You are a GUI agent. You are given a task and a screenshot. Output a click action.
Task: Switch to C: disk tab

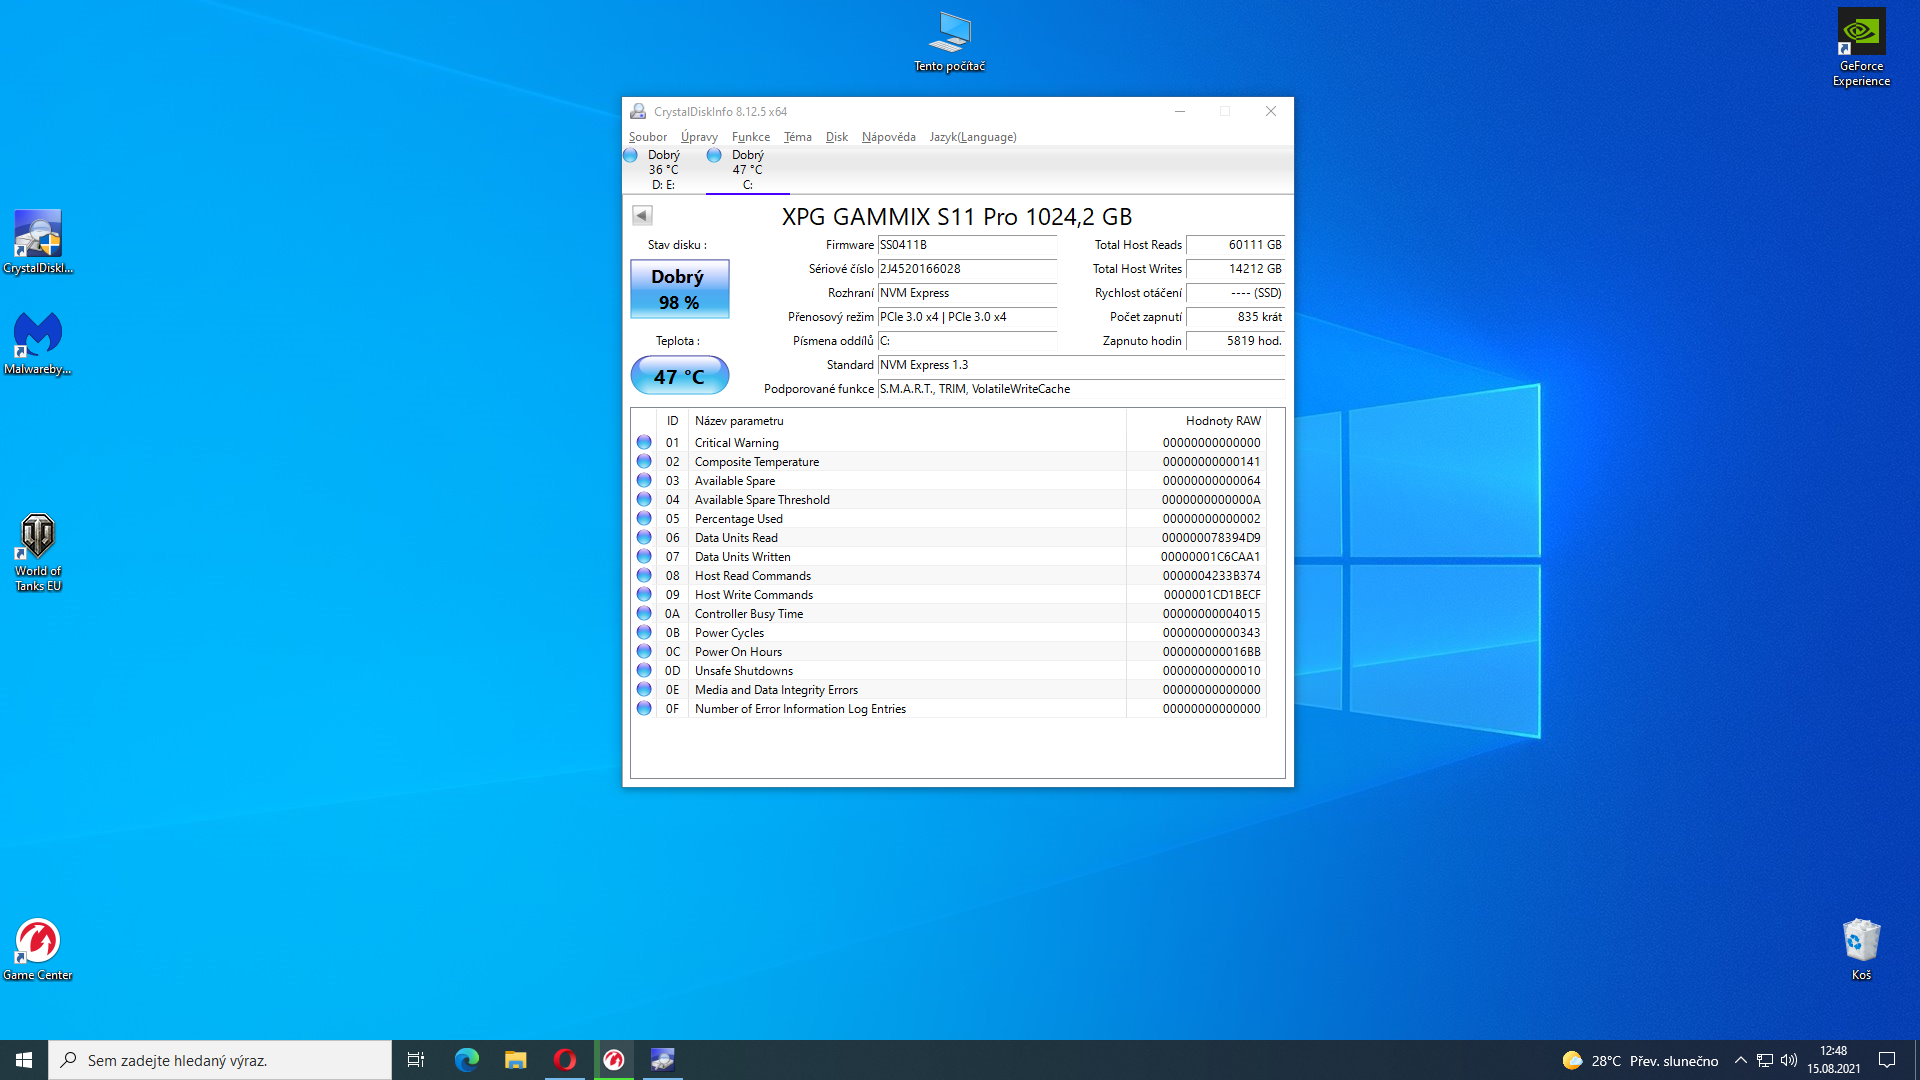pos(747,170)
